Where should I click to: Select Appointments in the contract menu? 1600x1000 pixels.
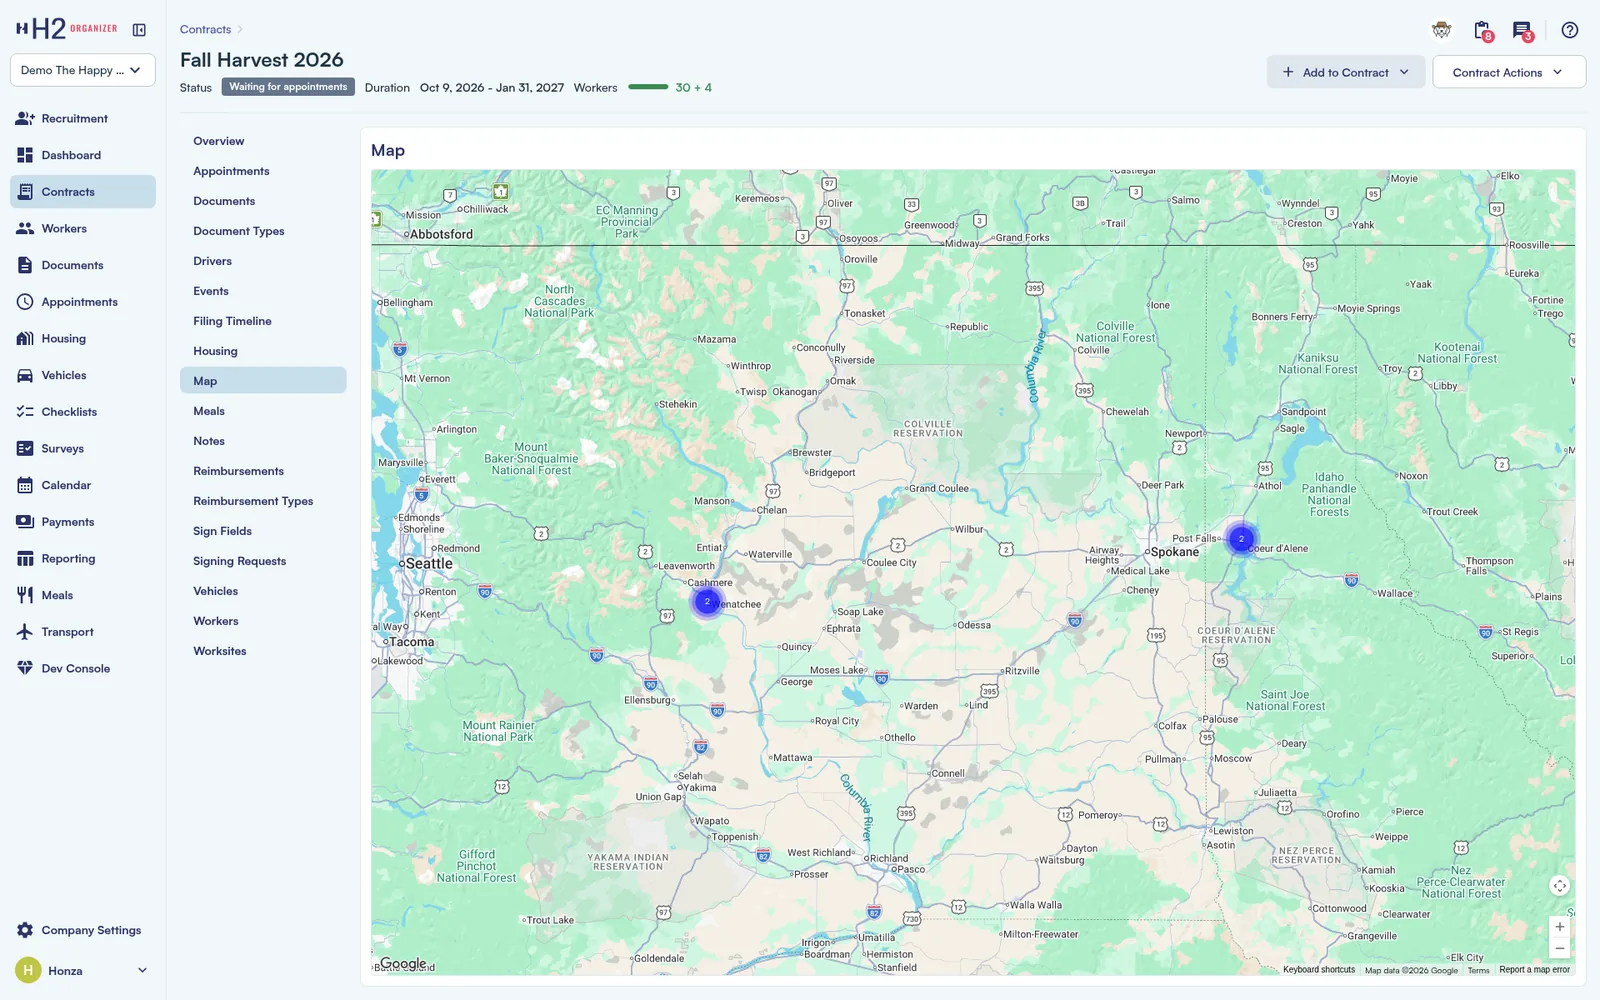[x=263, y=171]
